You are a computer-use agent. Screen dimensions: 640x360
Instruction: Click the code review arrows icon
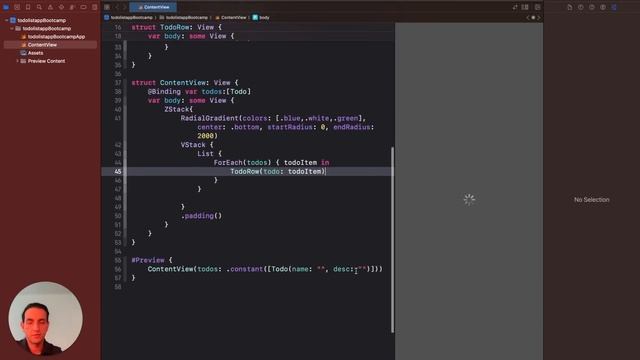(x=515, y=7)
